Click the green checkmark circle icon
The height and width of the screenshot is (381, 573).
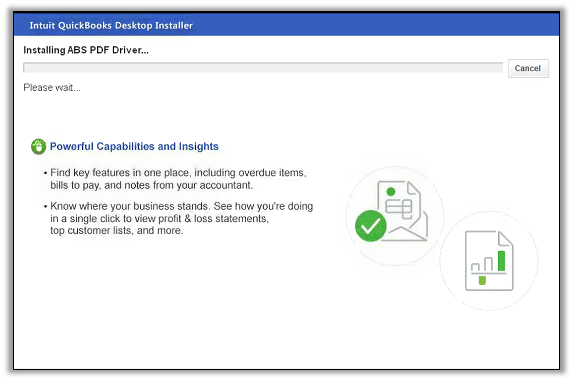click(371, 226)
